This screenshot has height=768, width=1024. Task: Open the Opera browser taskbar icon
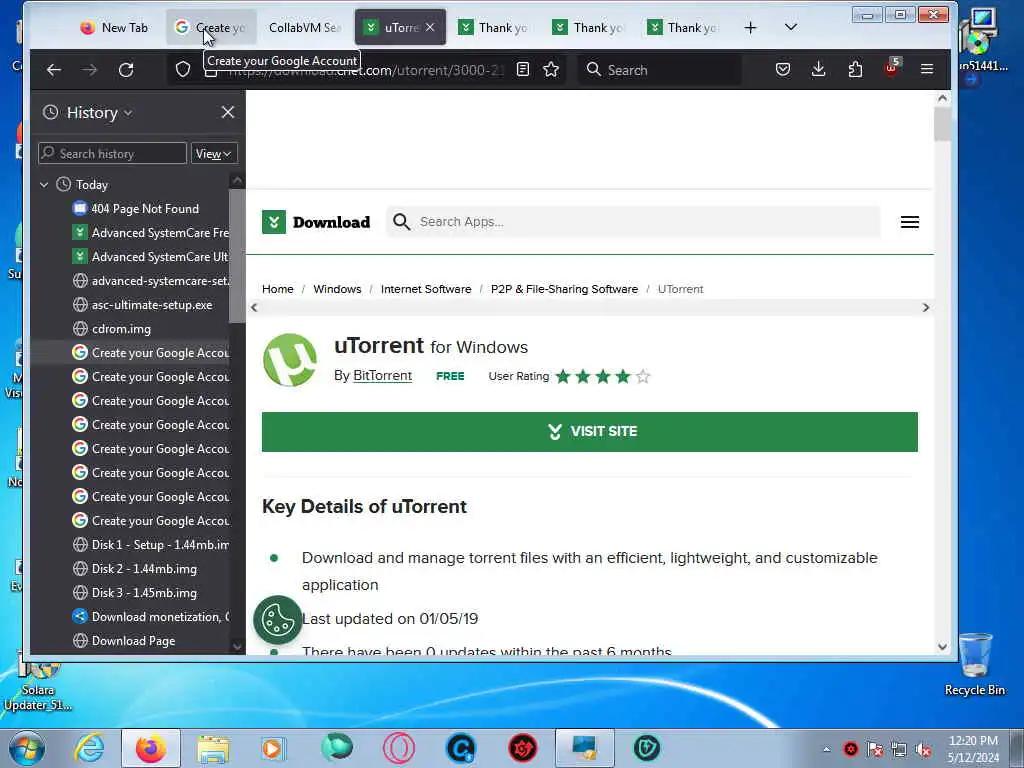coord(399,748)
